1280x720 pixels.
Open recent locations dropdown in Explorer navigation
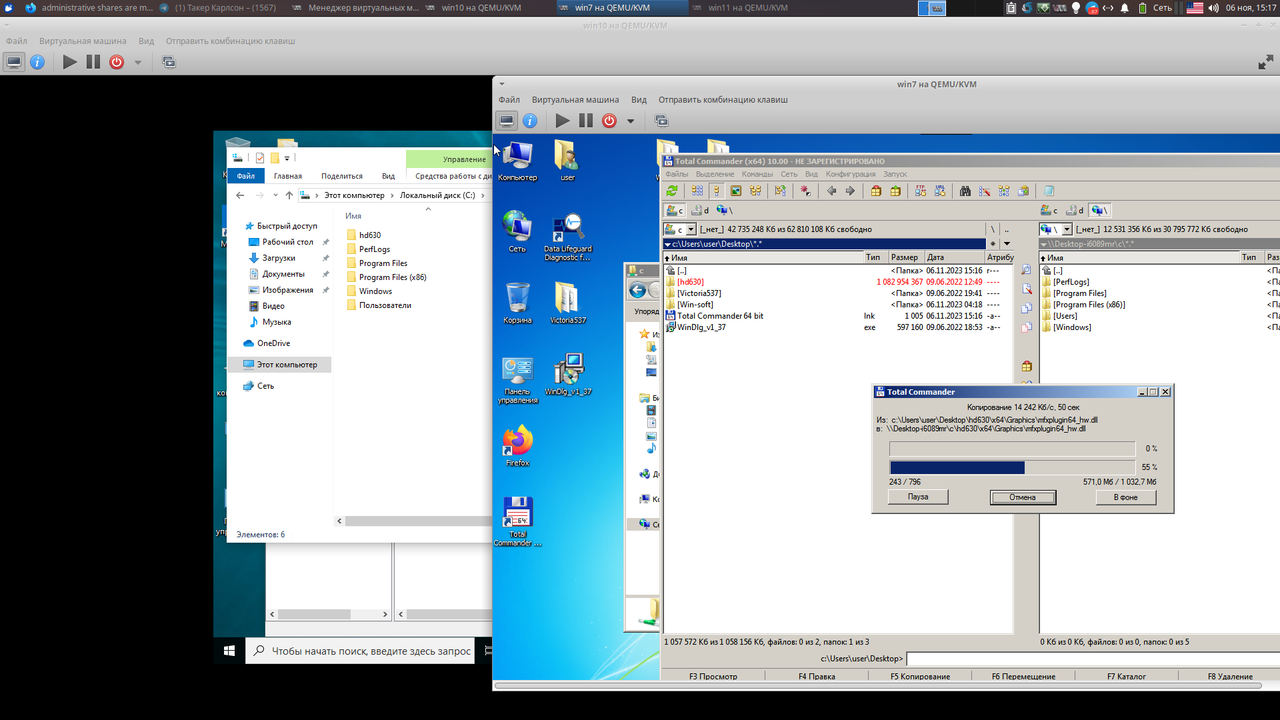[x=275, y=195]
